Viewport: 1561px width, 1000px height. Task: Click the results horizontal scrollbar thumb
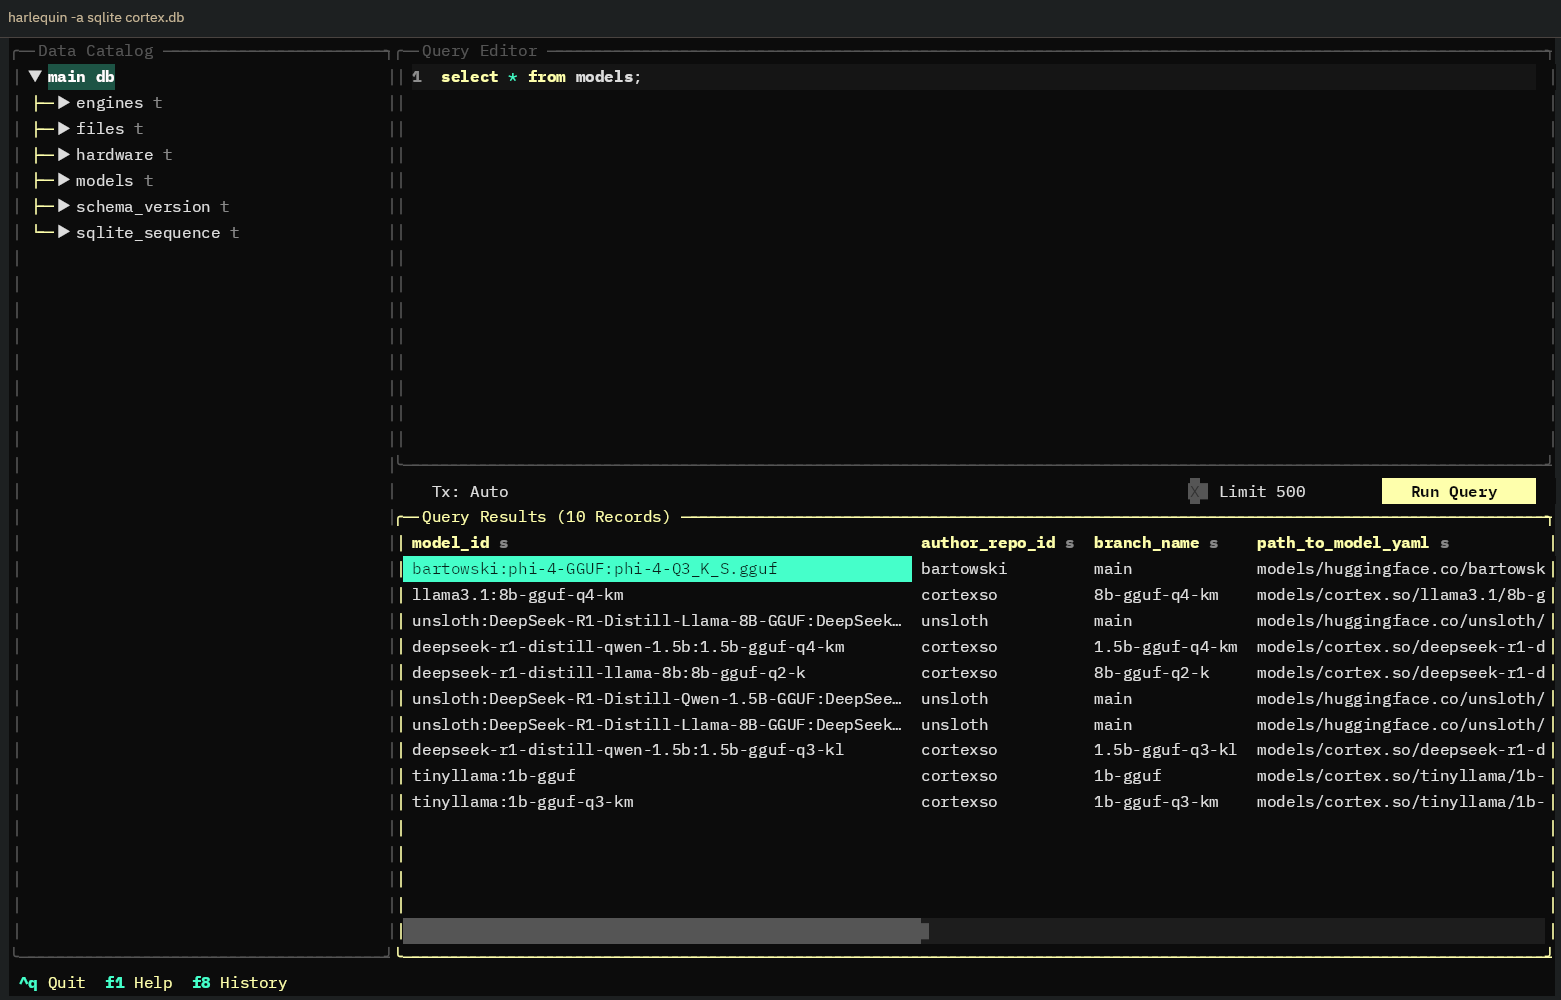(x=665, y=931)
